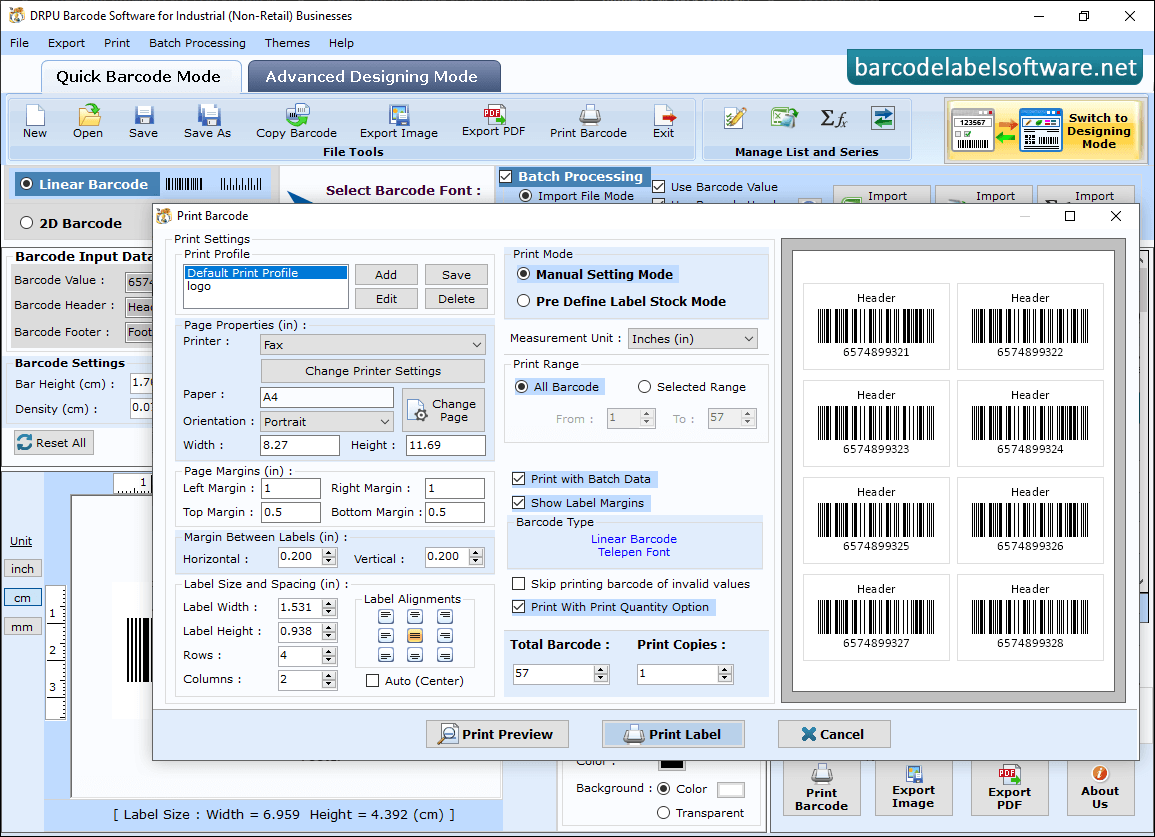The image size is (1155, 837).
Task: Open the File menu
Action: click(x=20, y=43)
